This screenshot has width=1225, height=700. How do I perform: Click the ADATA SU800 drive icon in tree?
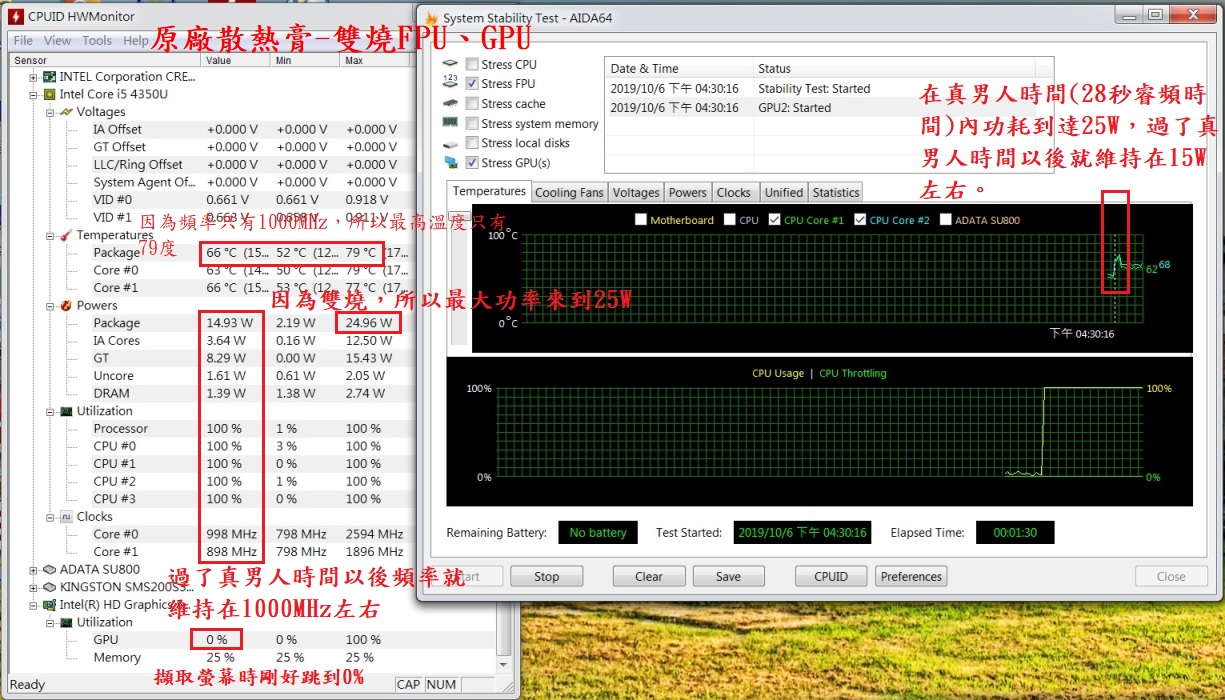[x=50, y=570]
